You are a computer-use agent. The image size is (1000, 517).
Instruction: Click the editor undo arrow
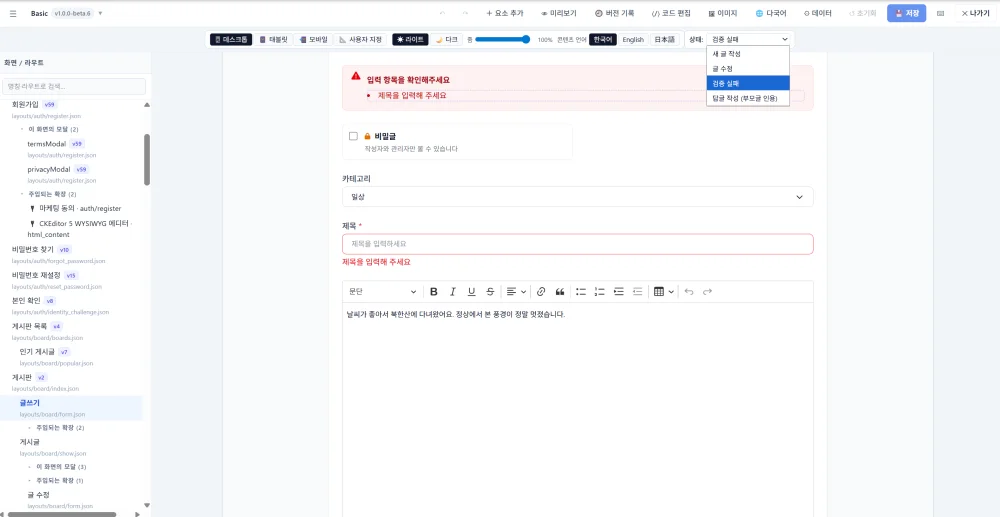pos(689,291)
